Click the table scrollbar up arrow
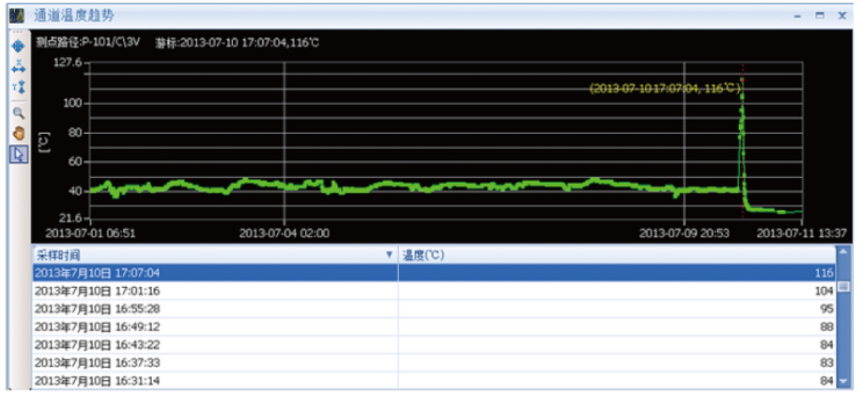The width and height of the screenshot is (862, 394). coord(843,252)
